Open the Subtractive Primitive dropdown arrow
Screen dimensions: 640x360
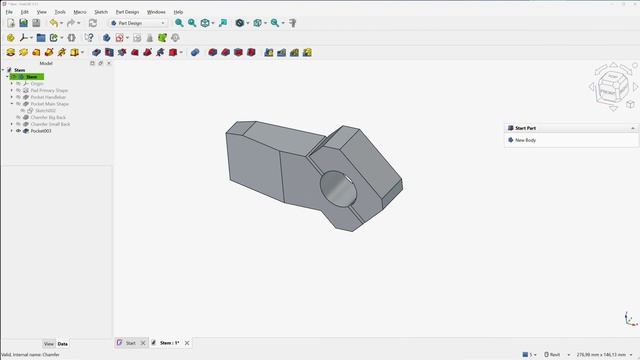pos(181,52)
